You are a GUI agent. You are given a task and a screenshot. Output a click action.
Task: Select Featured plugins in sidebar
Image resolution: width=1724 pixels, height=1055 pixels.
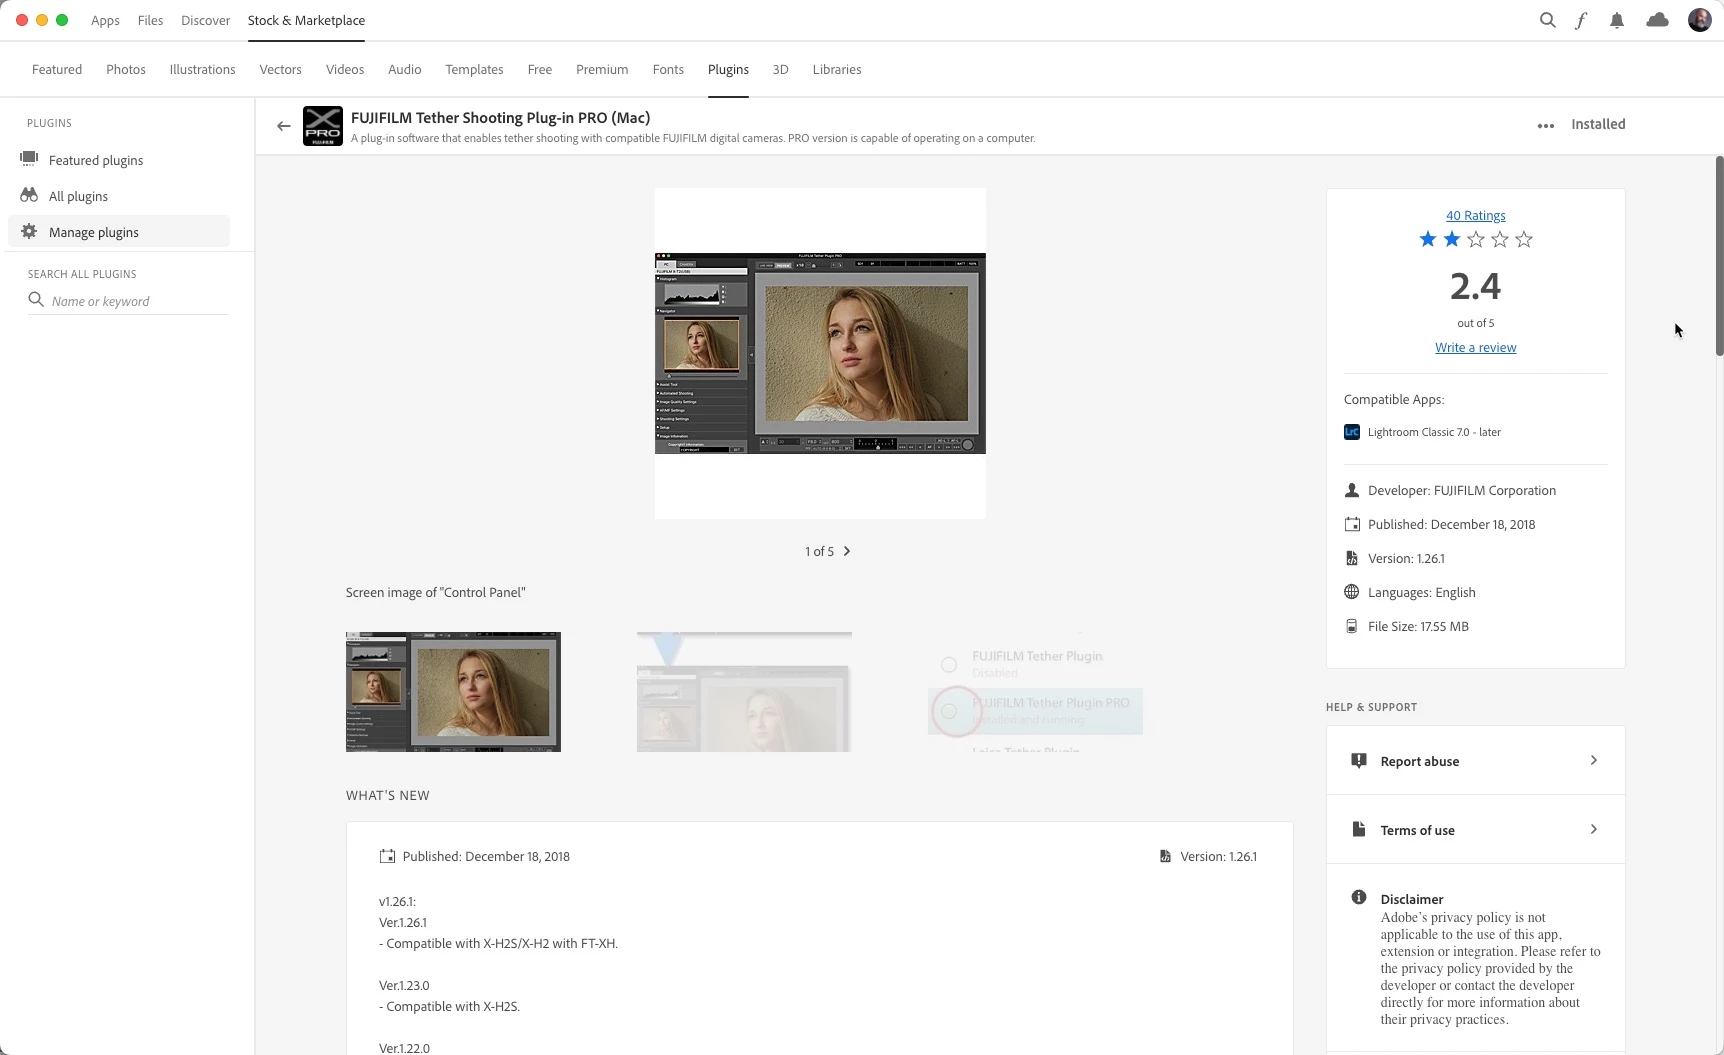coord(119,160)
